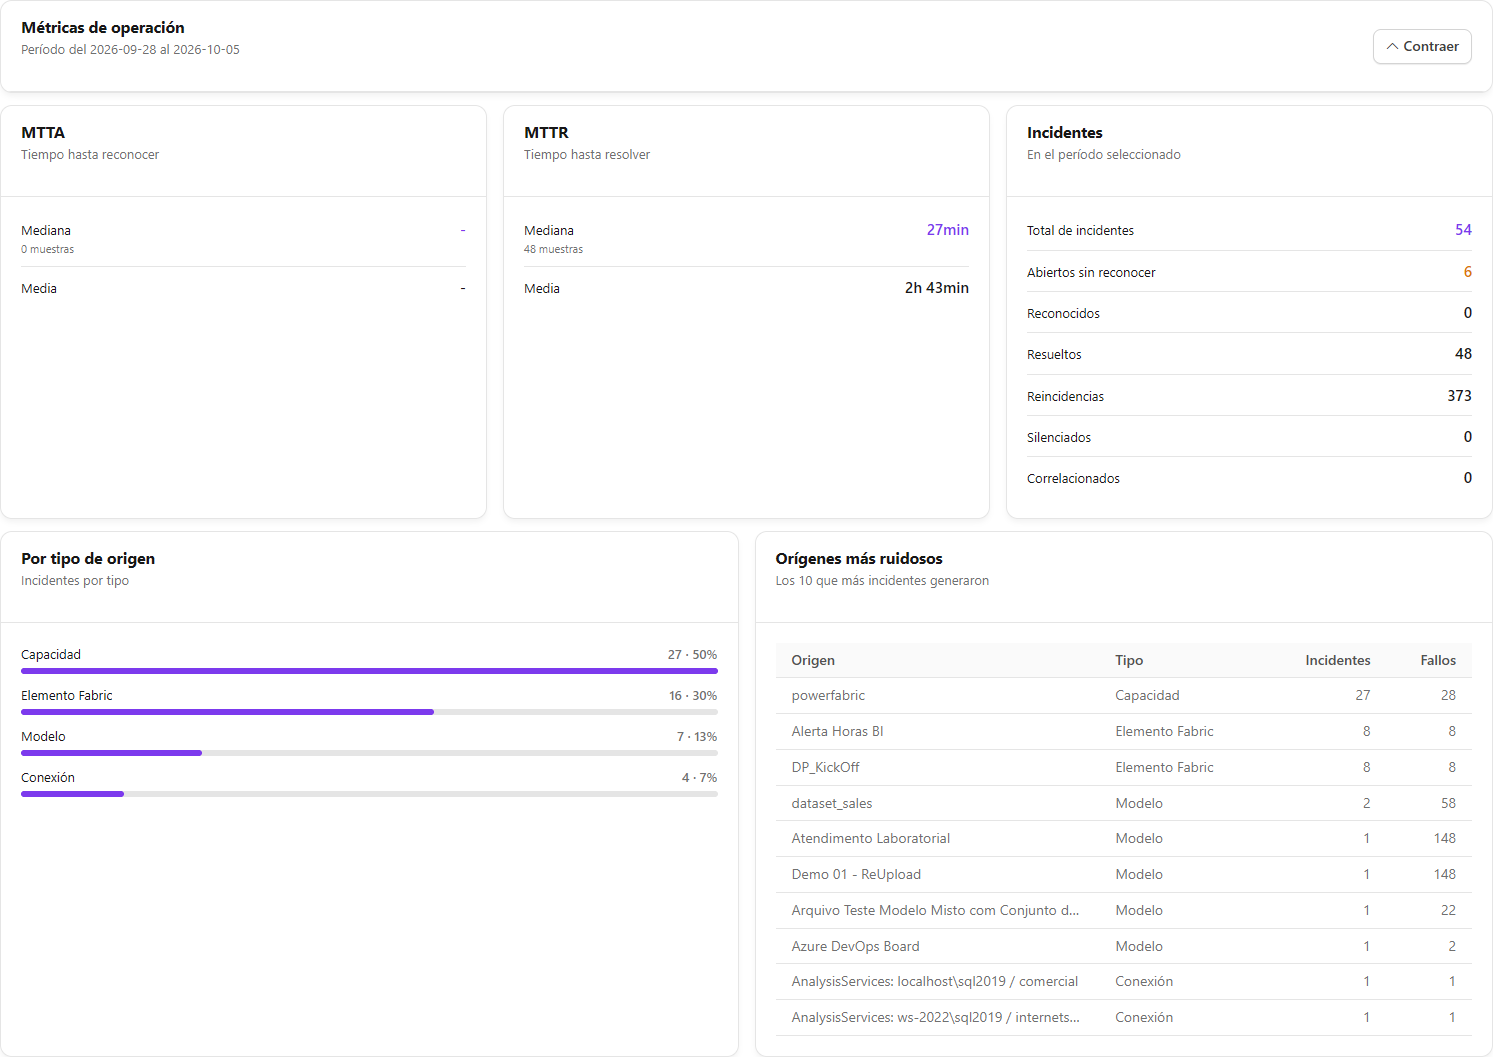
Task: Select the powerfabric origin row
Action: 1124,695
